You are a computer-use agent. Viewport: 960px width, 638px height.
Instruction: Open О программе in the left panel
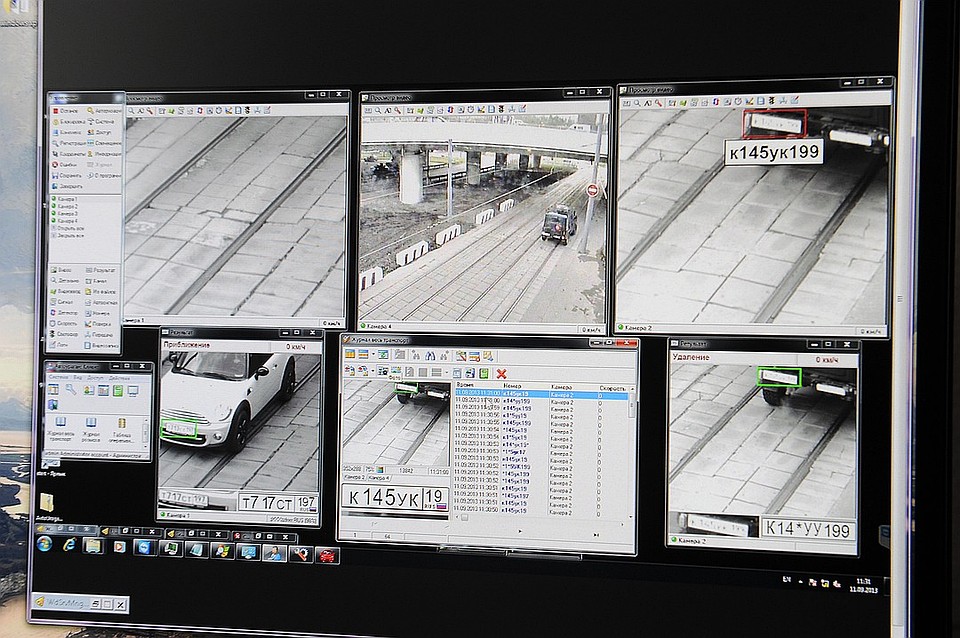pos(105,175)
